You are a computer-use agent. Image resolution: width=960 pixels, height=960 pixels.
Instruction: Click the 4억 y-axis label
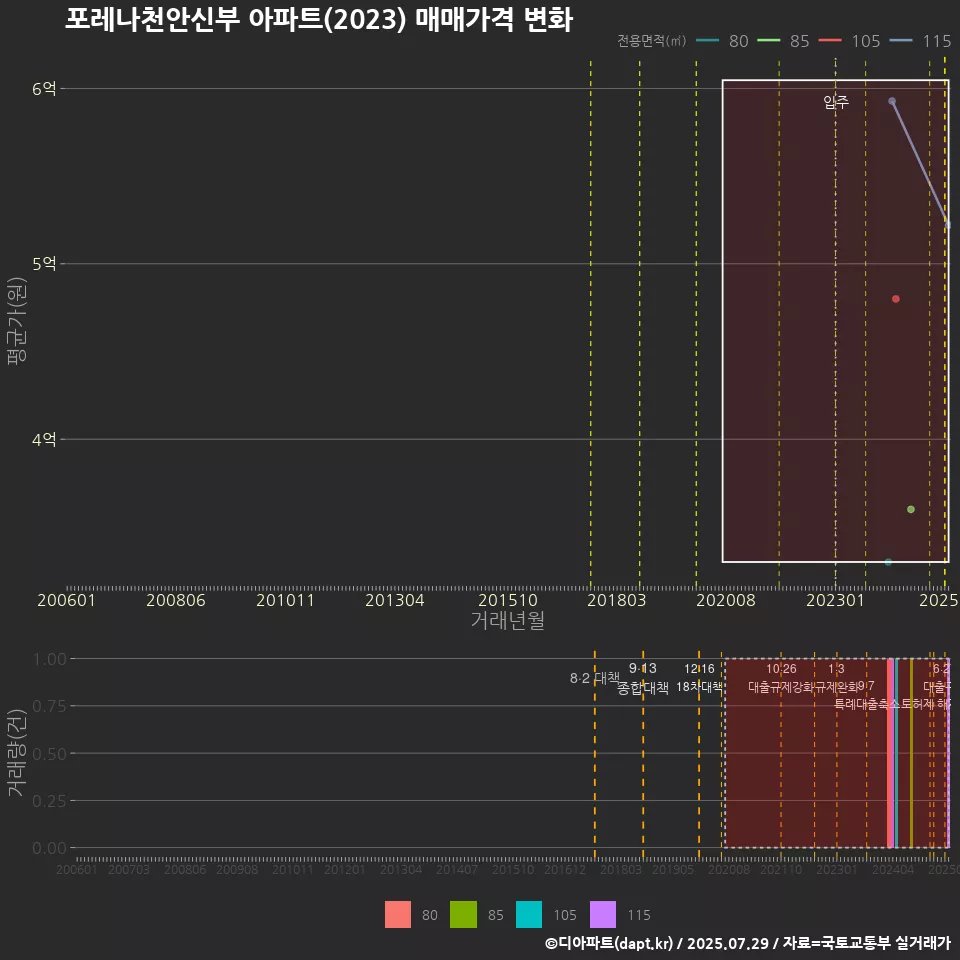[x=44, y=439]
